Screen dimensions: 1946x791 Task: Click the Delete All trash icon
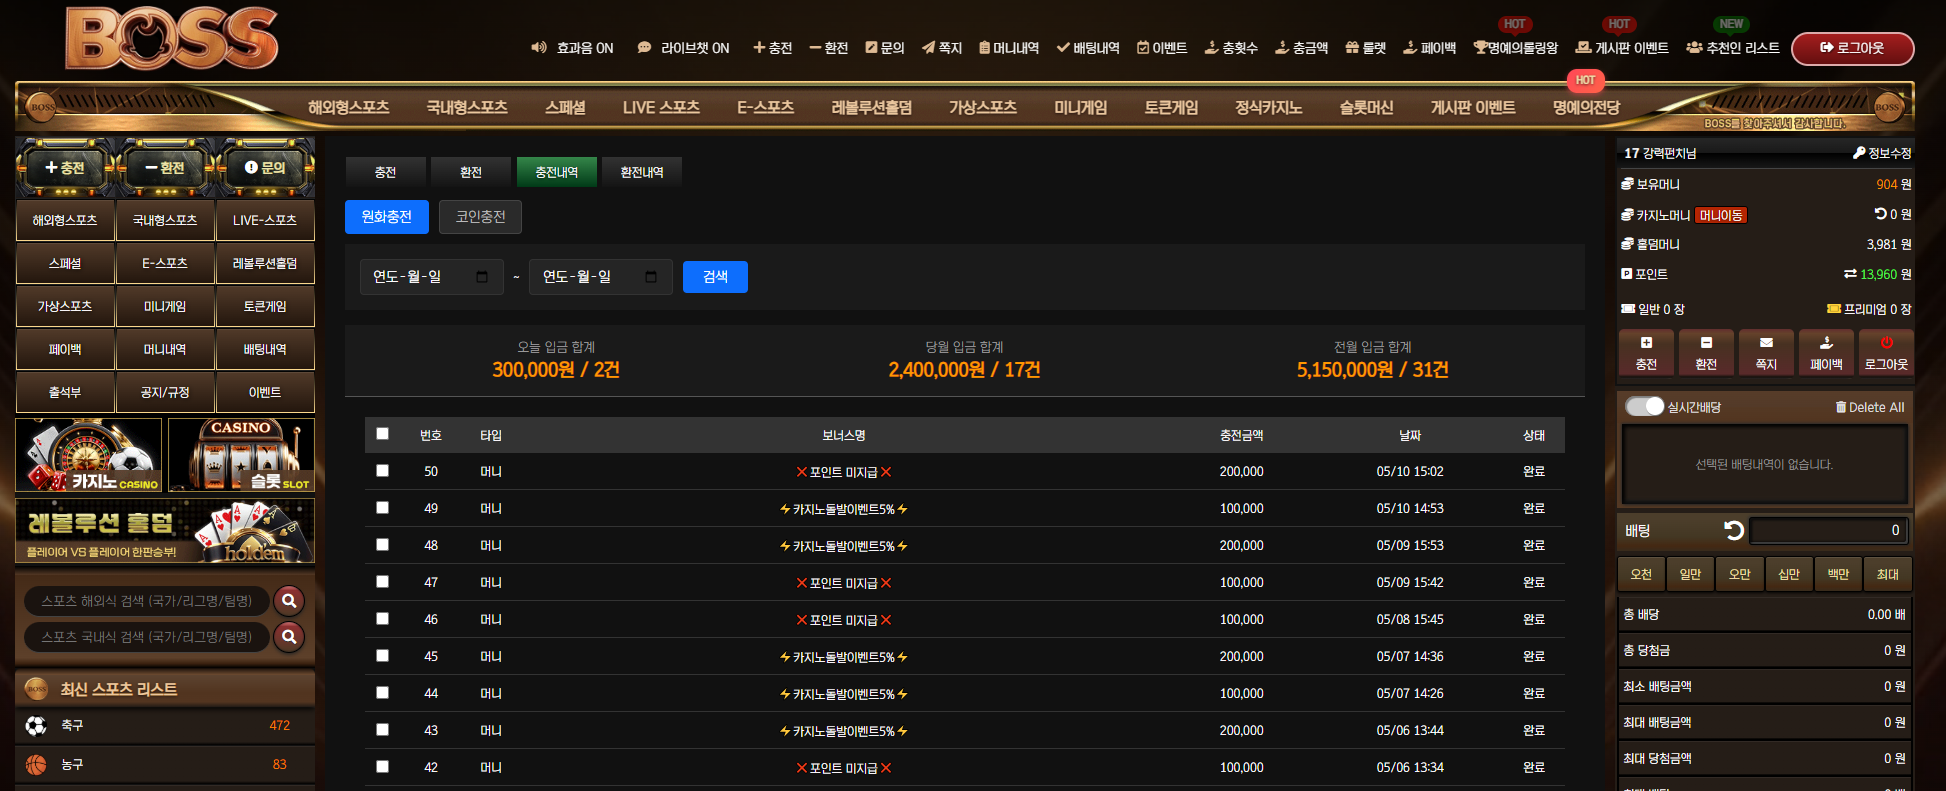click(1840, 407)
